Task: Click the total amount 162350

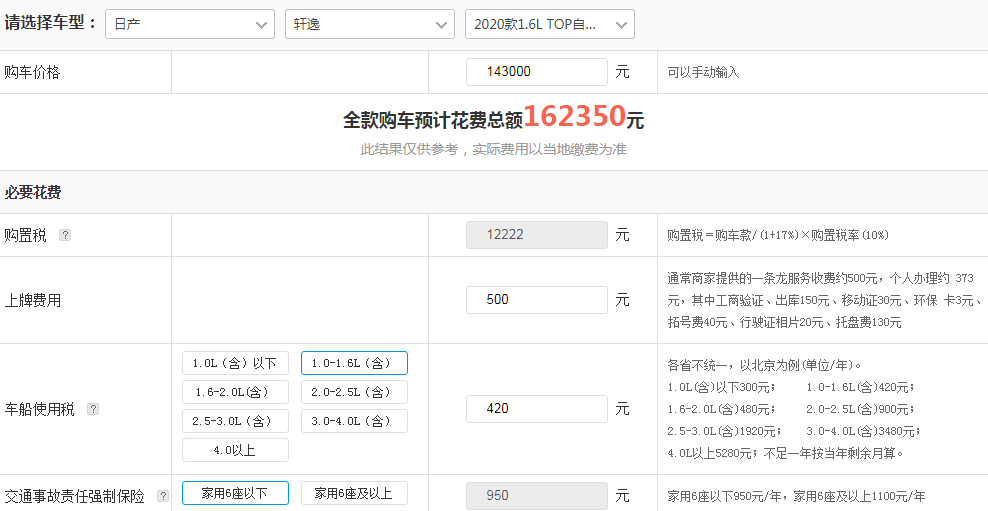Action: click(575, 117)
